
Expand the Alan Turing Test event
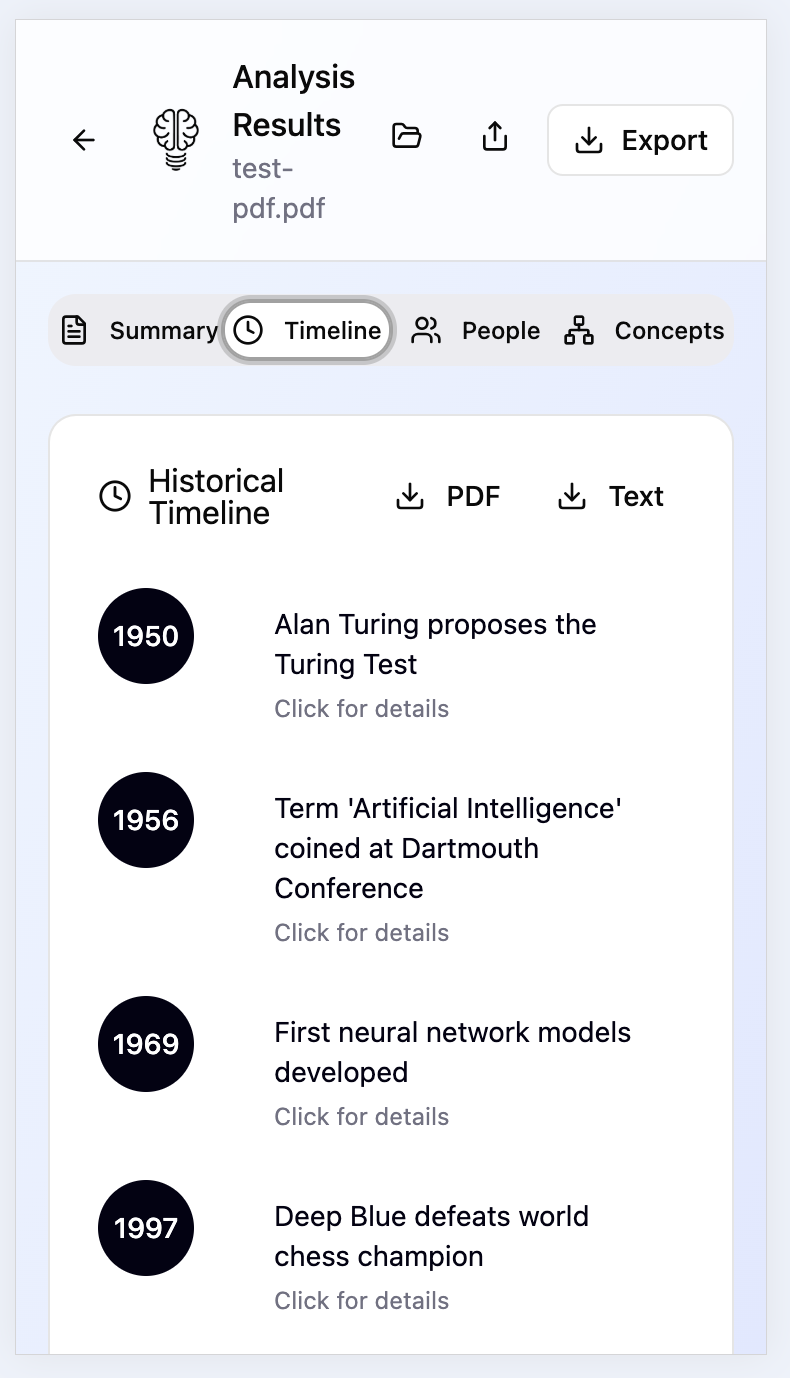435,645
